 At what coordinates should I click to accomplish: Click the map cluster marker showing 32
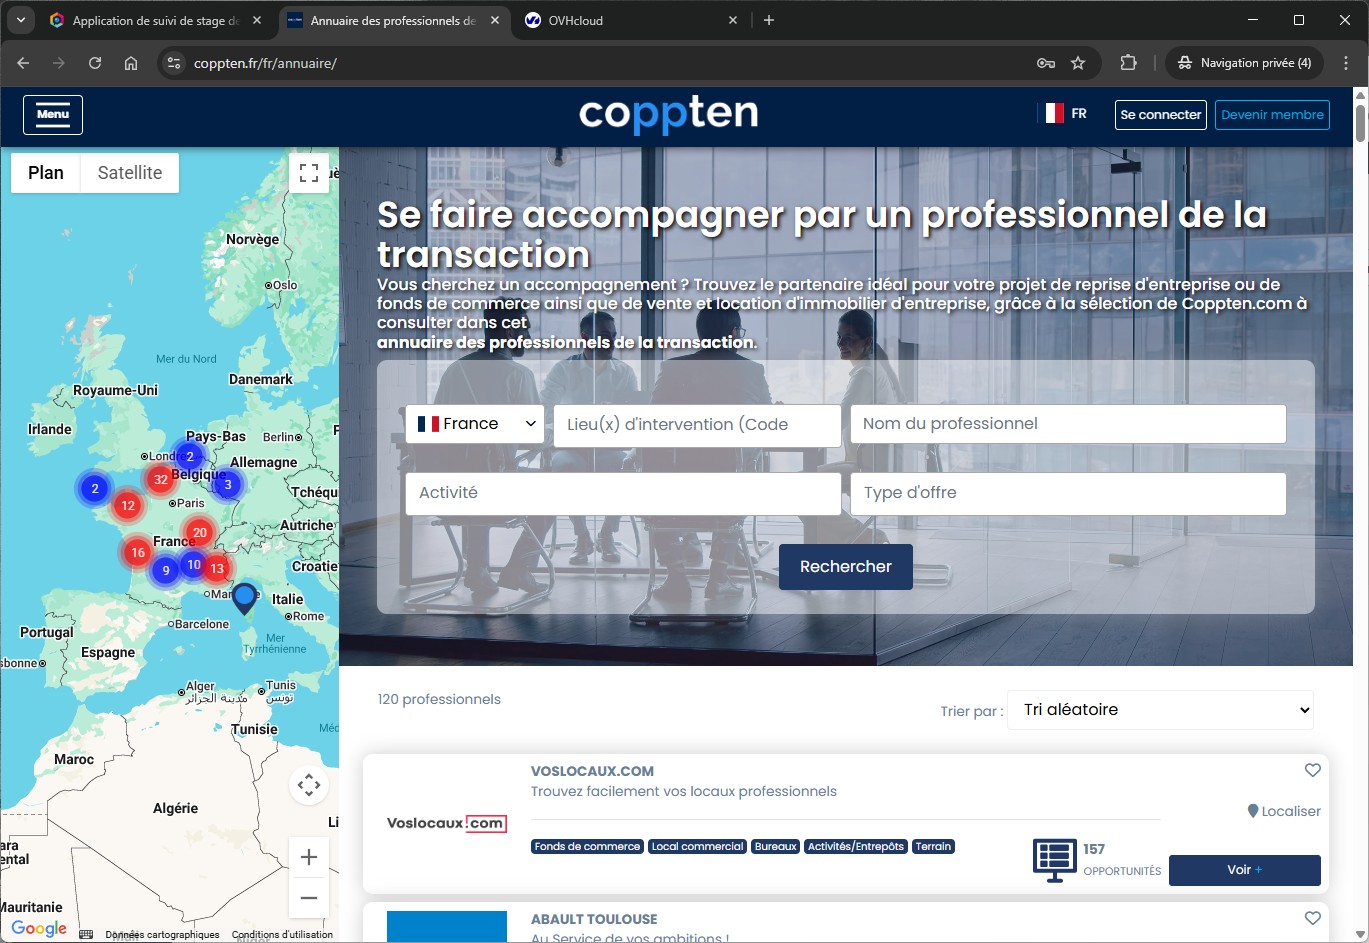(160, 479)
